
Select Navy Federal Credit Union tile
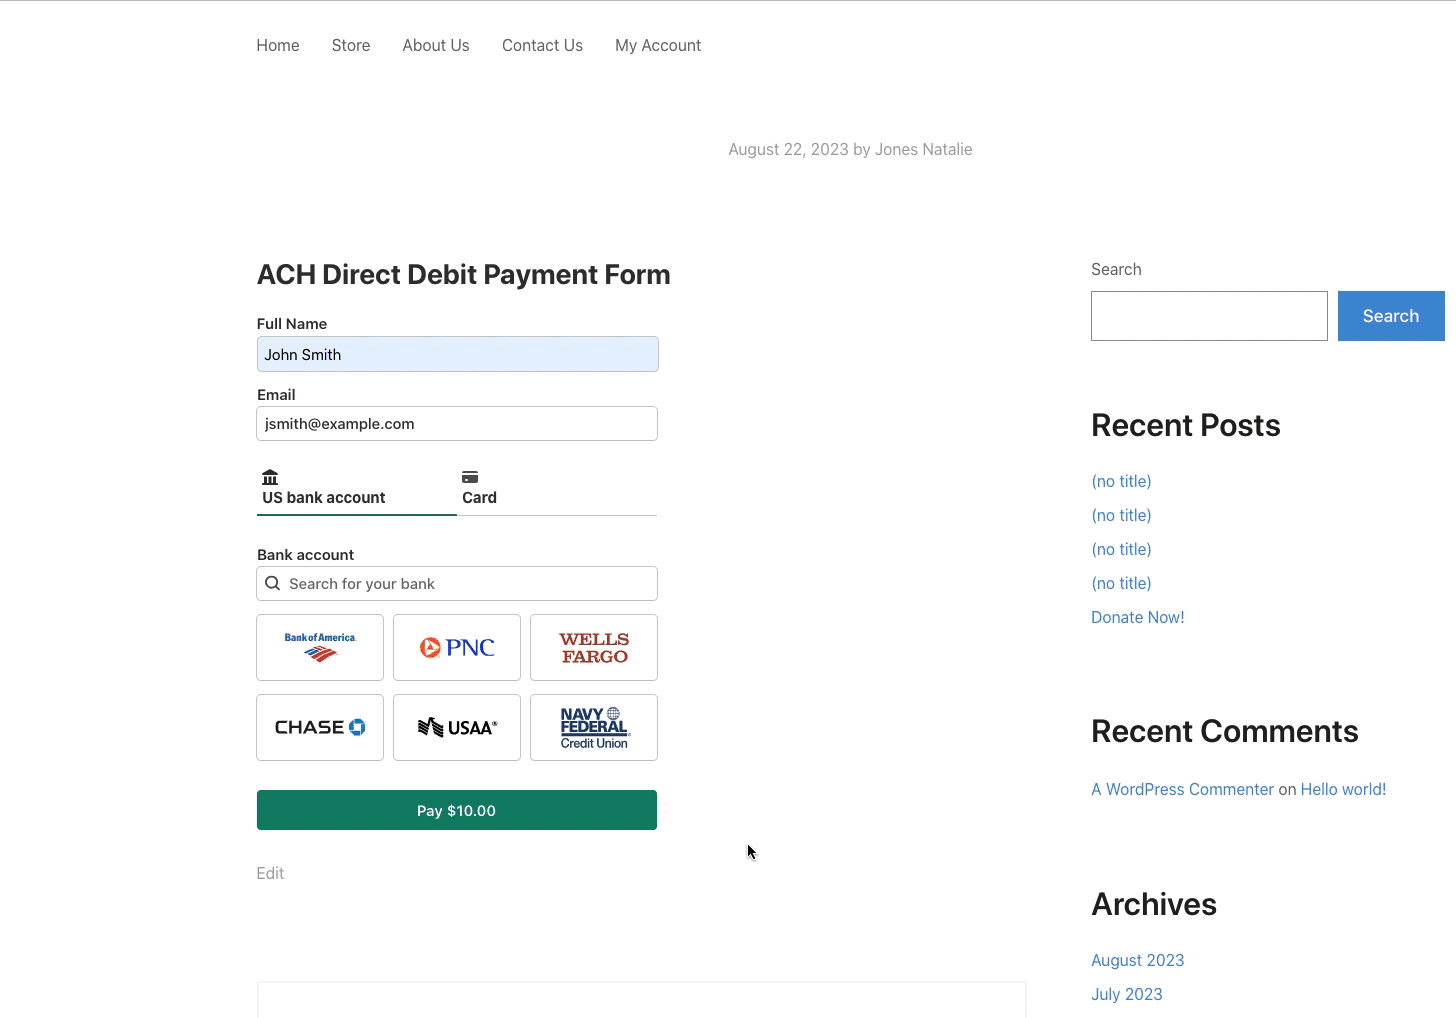[x=594, y=727]
